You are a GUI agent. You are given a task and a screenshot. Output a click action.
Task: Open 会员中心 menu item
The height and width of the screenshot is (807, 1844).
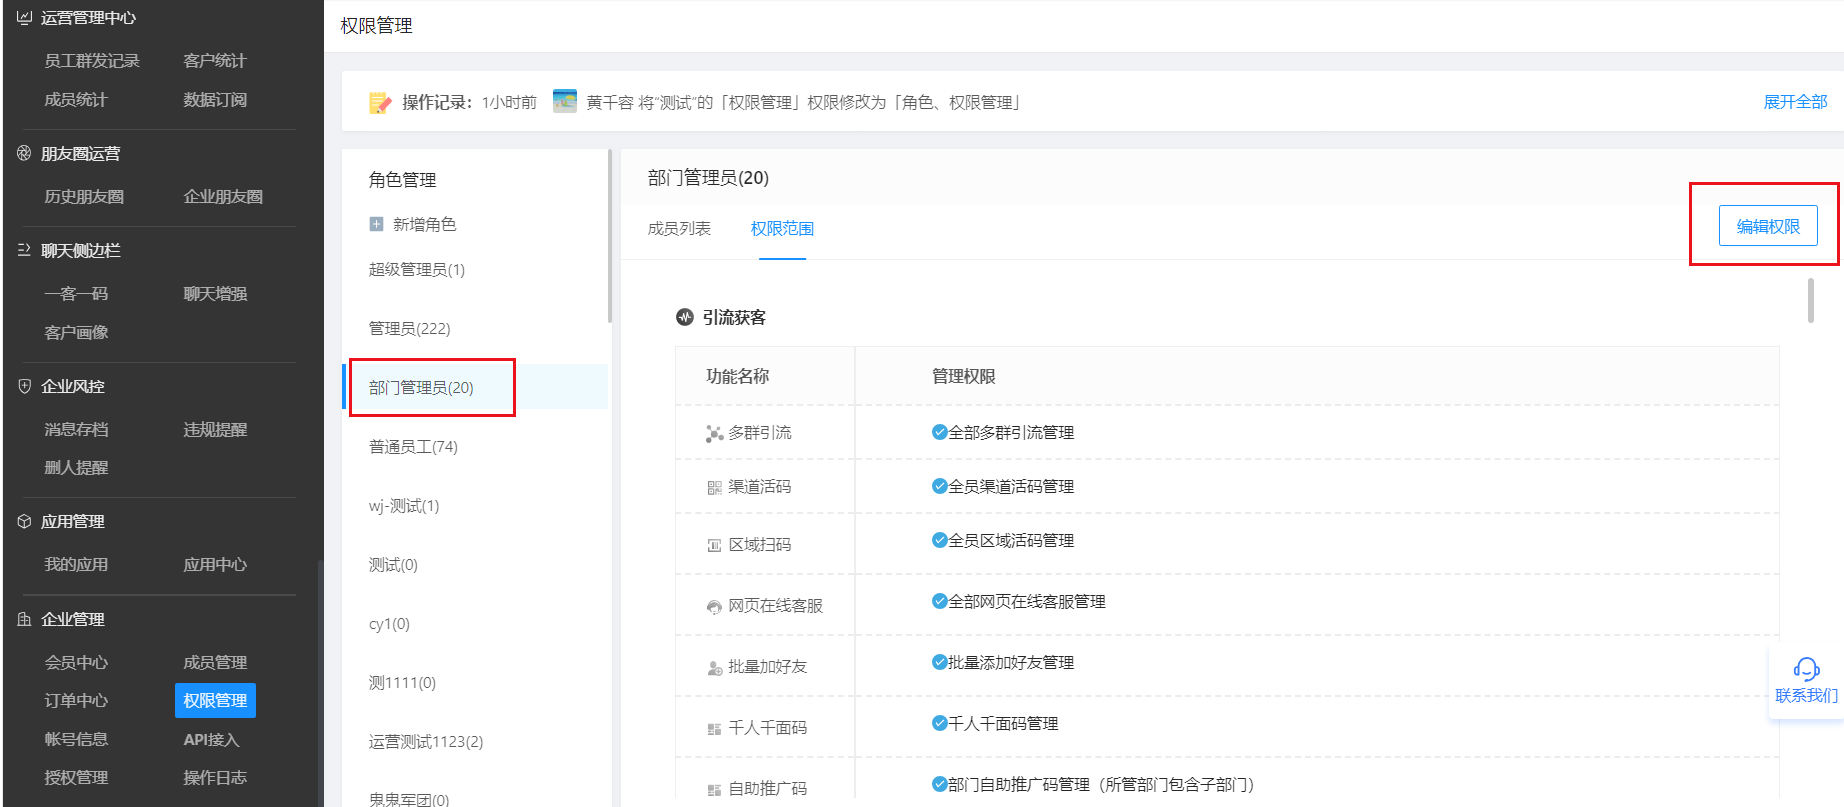pyautogui.click(x=76, y=662)
